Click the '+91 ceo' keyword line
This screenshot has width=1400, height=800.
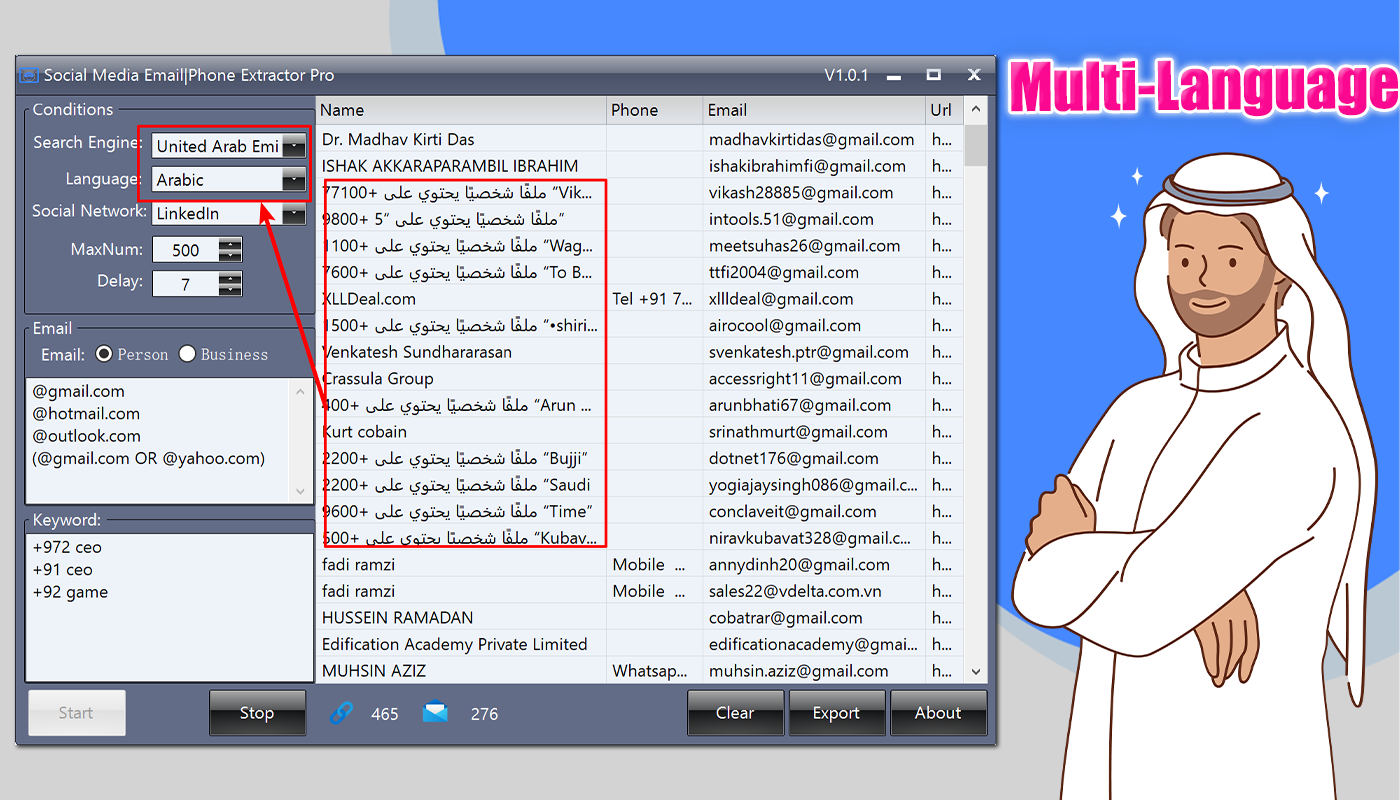pyautogui.click(x=63, y=569)
